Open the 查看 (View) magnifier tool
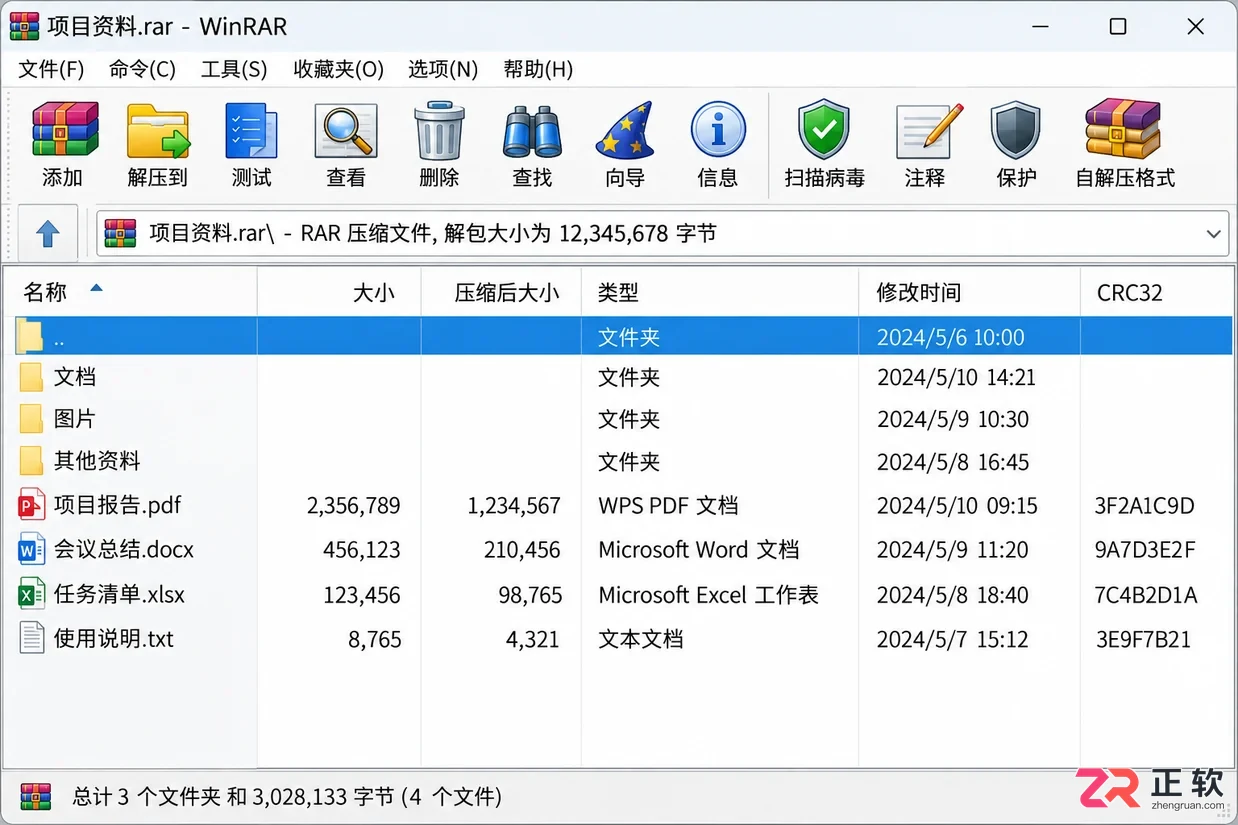This screenshot has width=1238, height=825. [346, 130]
